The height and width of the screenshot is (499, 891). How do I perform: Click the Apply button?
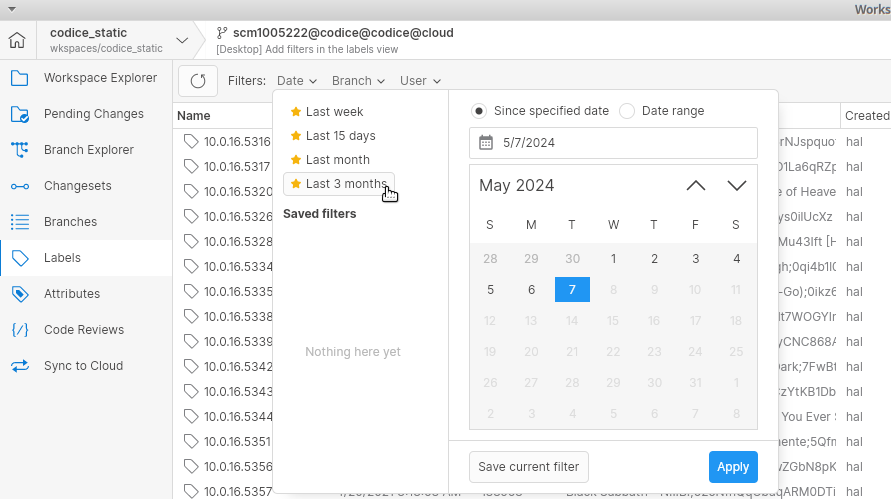(733, 467)
